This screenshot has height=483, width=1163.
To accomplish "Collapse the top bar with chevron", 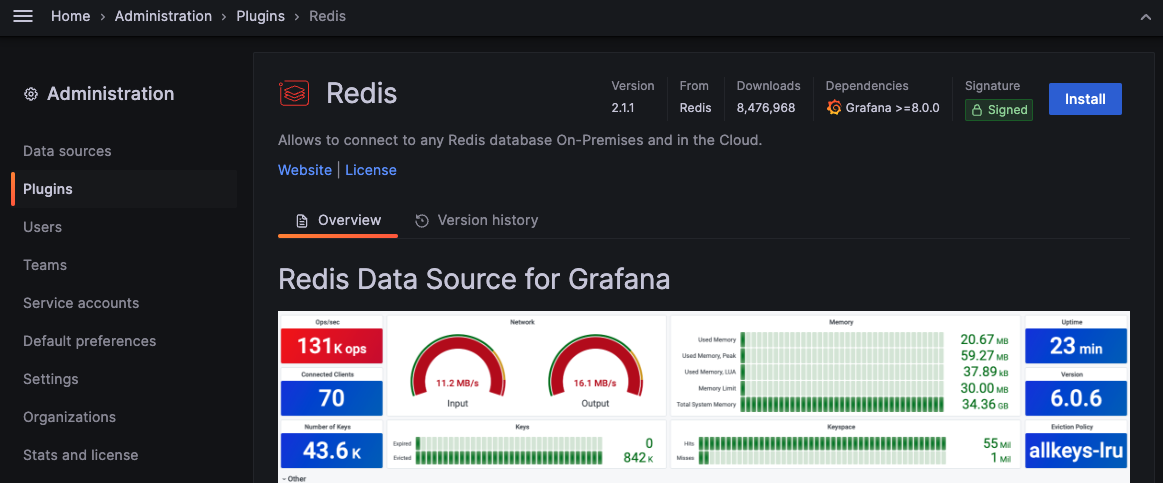I will click(1146, 16).
